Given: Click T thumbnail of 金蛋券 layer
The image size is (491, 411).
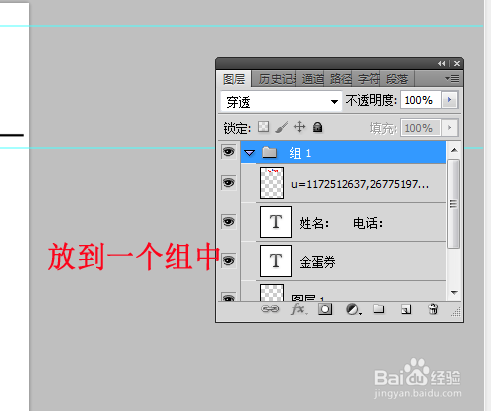Looking at the screenshot, I should 276,261.
